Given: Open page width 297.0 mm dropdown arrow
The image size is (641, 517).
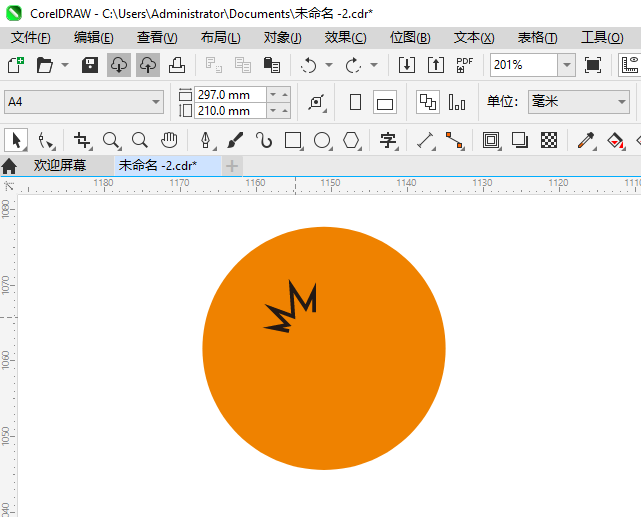Looking at the screenshot, I should pos(273,95).
